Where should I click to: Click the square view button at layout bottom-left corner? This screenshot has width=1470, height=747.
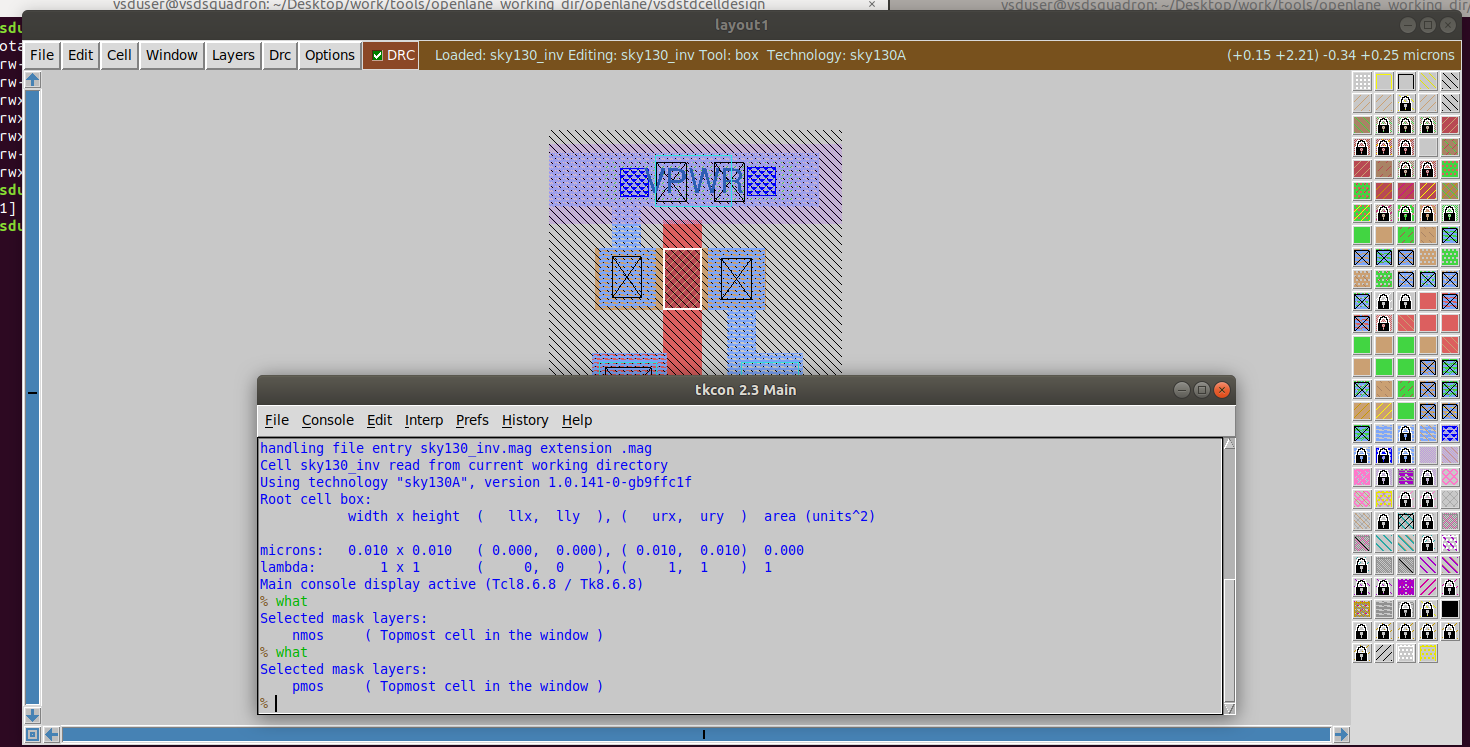coord(32,735)
